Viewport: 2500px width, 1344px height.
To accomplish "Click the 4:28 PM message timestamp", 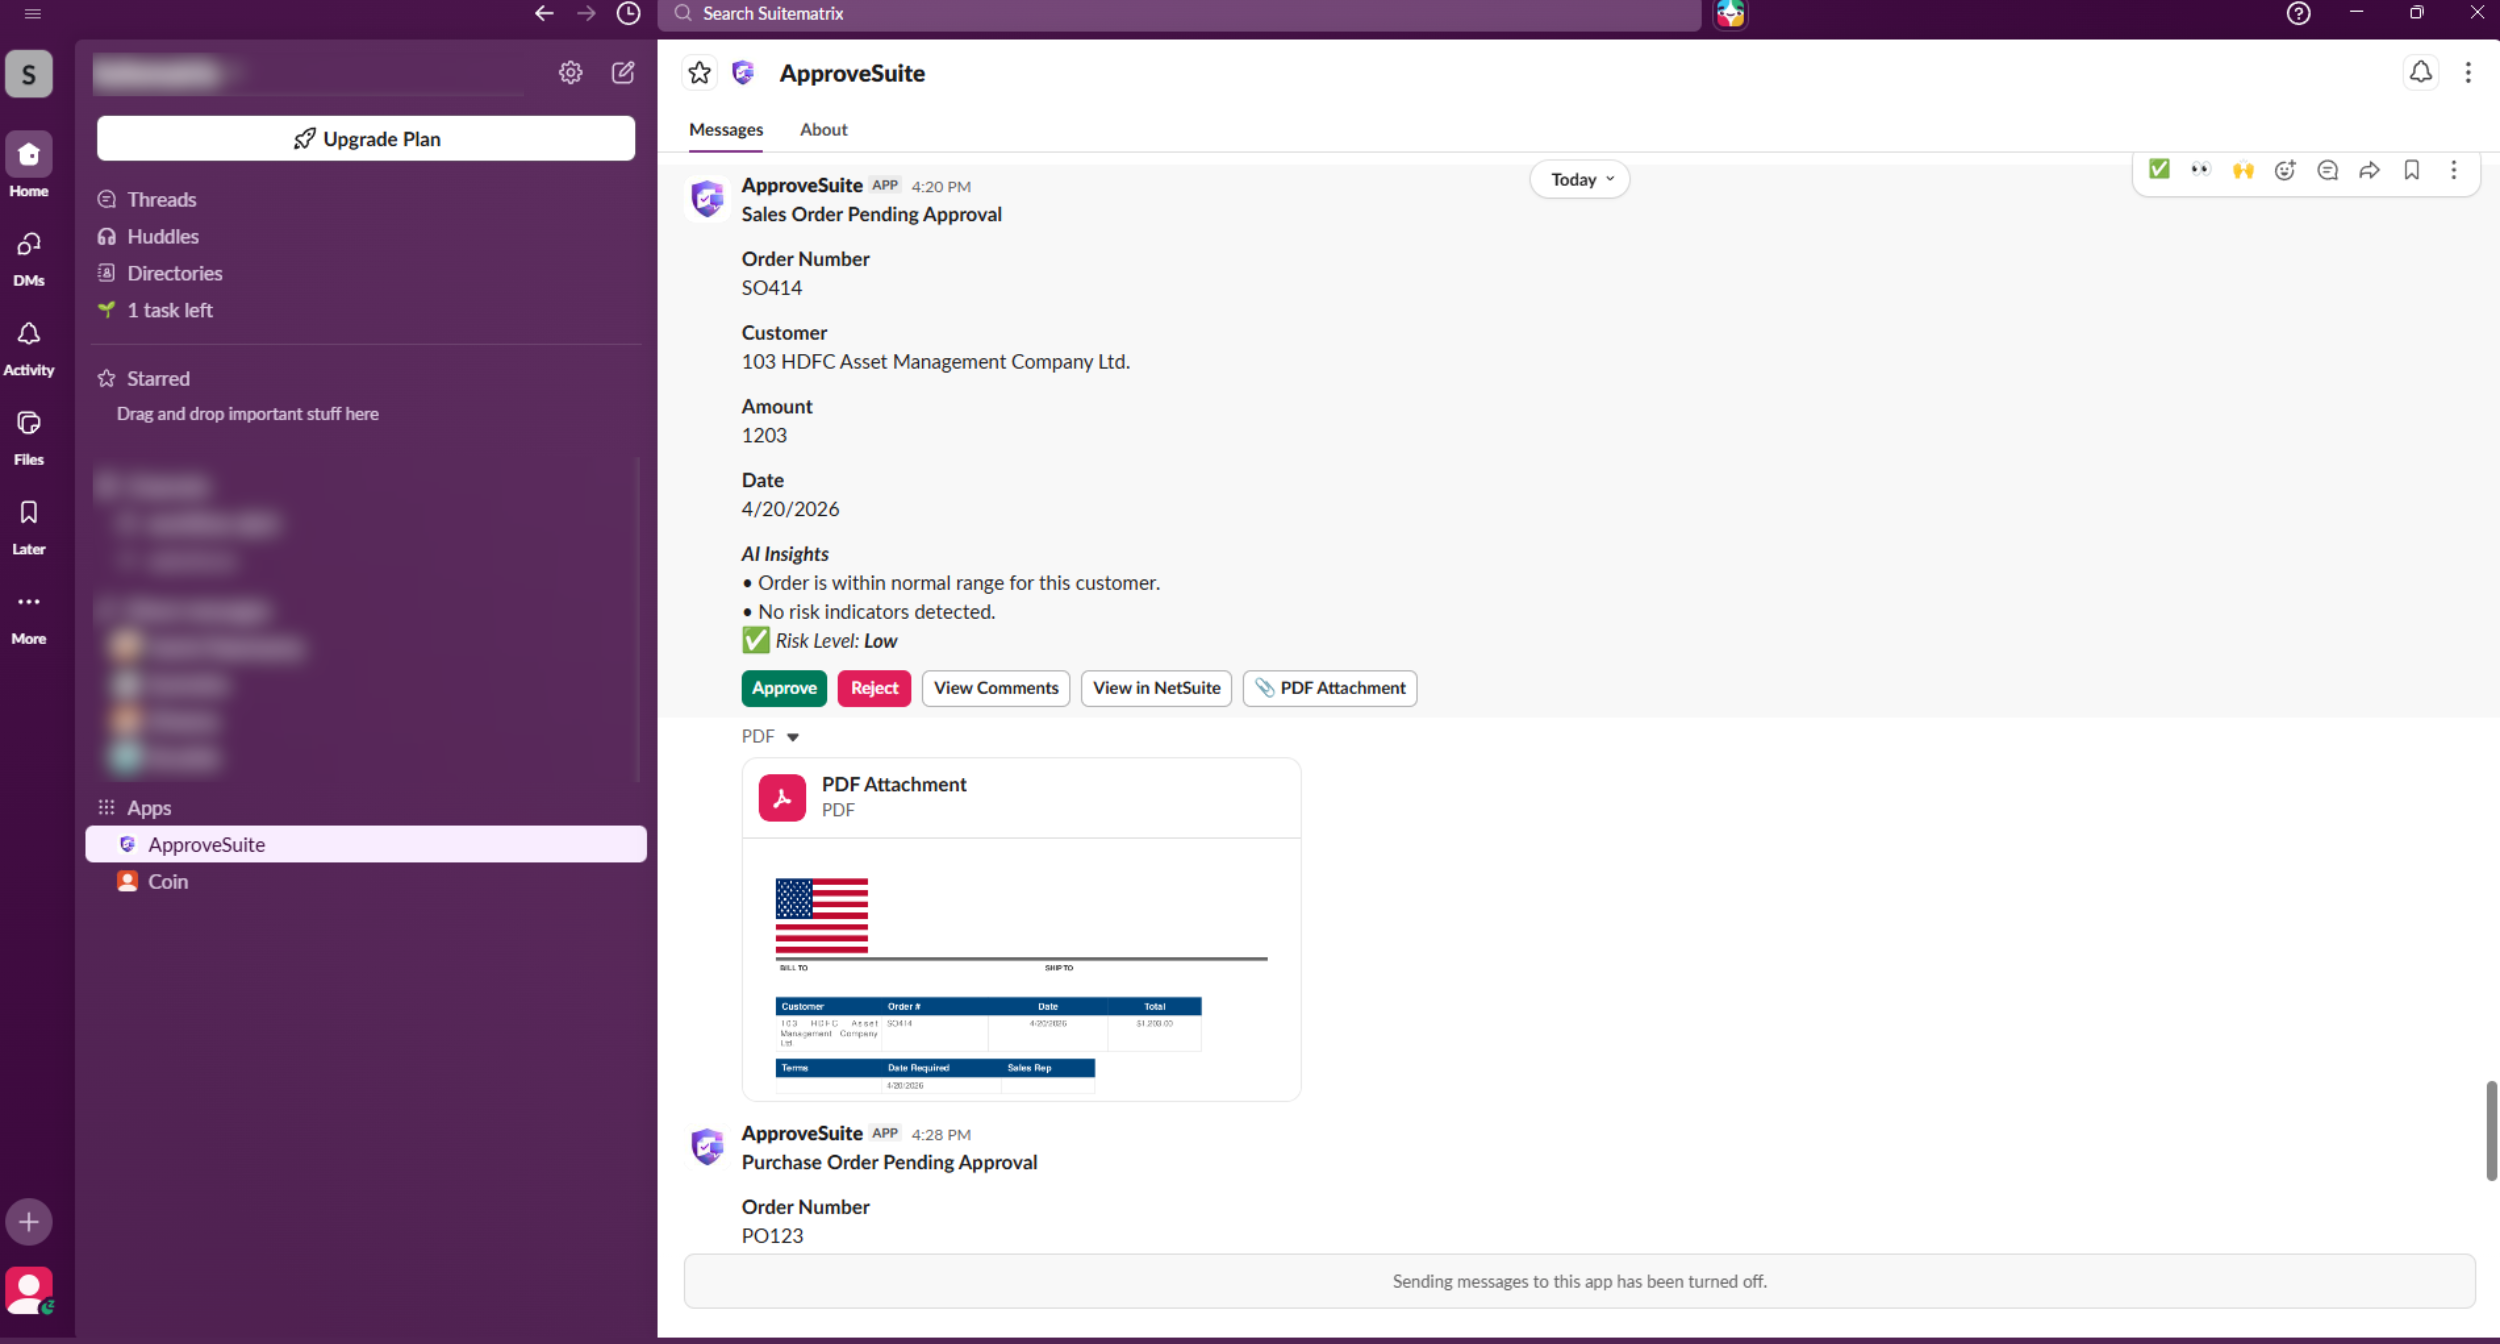I will (941, 1135).
